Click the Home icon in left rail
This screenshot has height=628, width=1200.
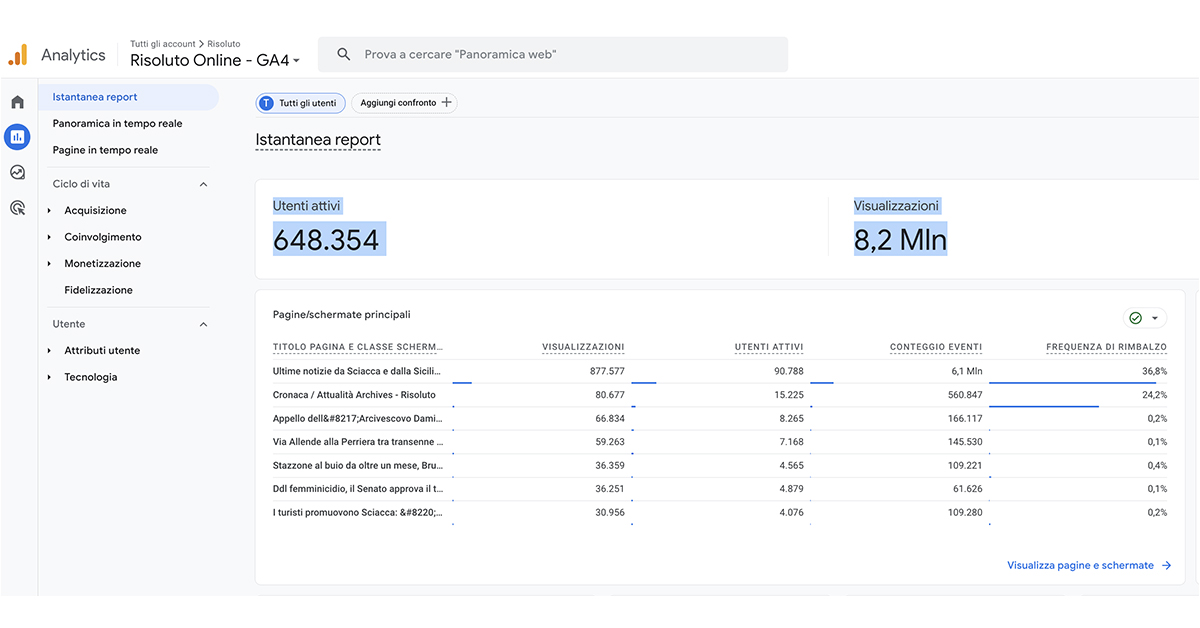point(17,102)
